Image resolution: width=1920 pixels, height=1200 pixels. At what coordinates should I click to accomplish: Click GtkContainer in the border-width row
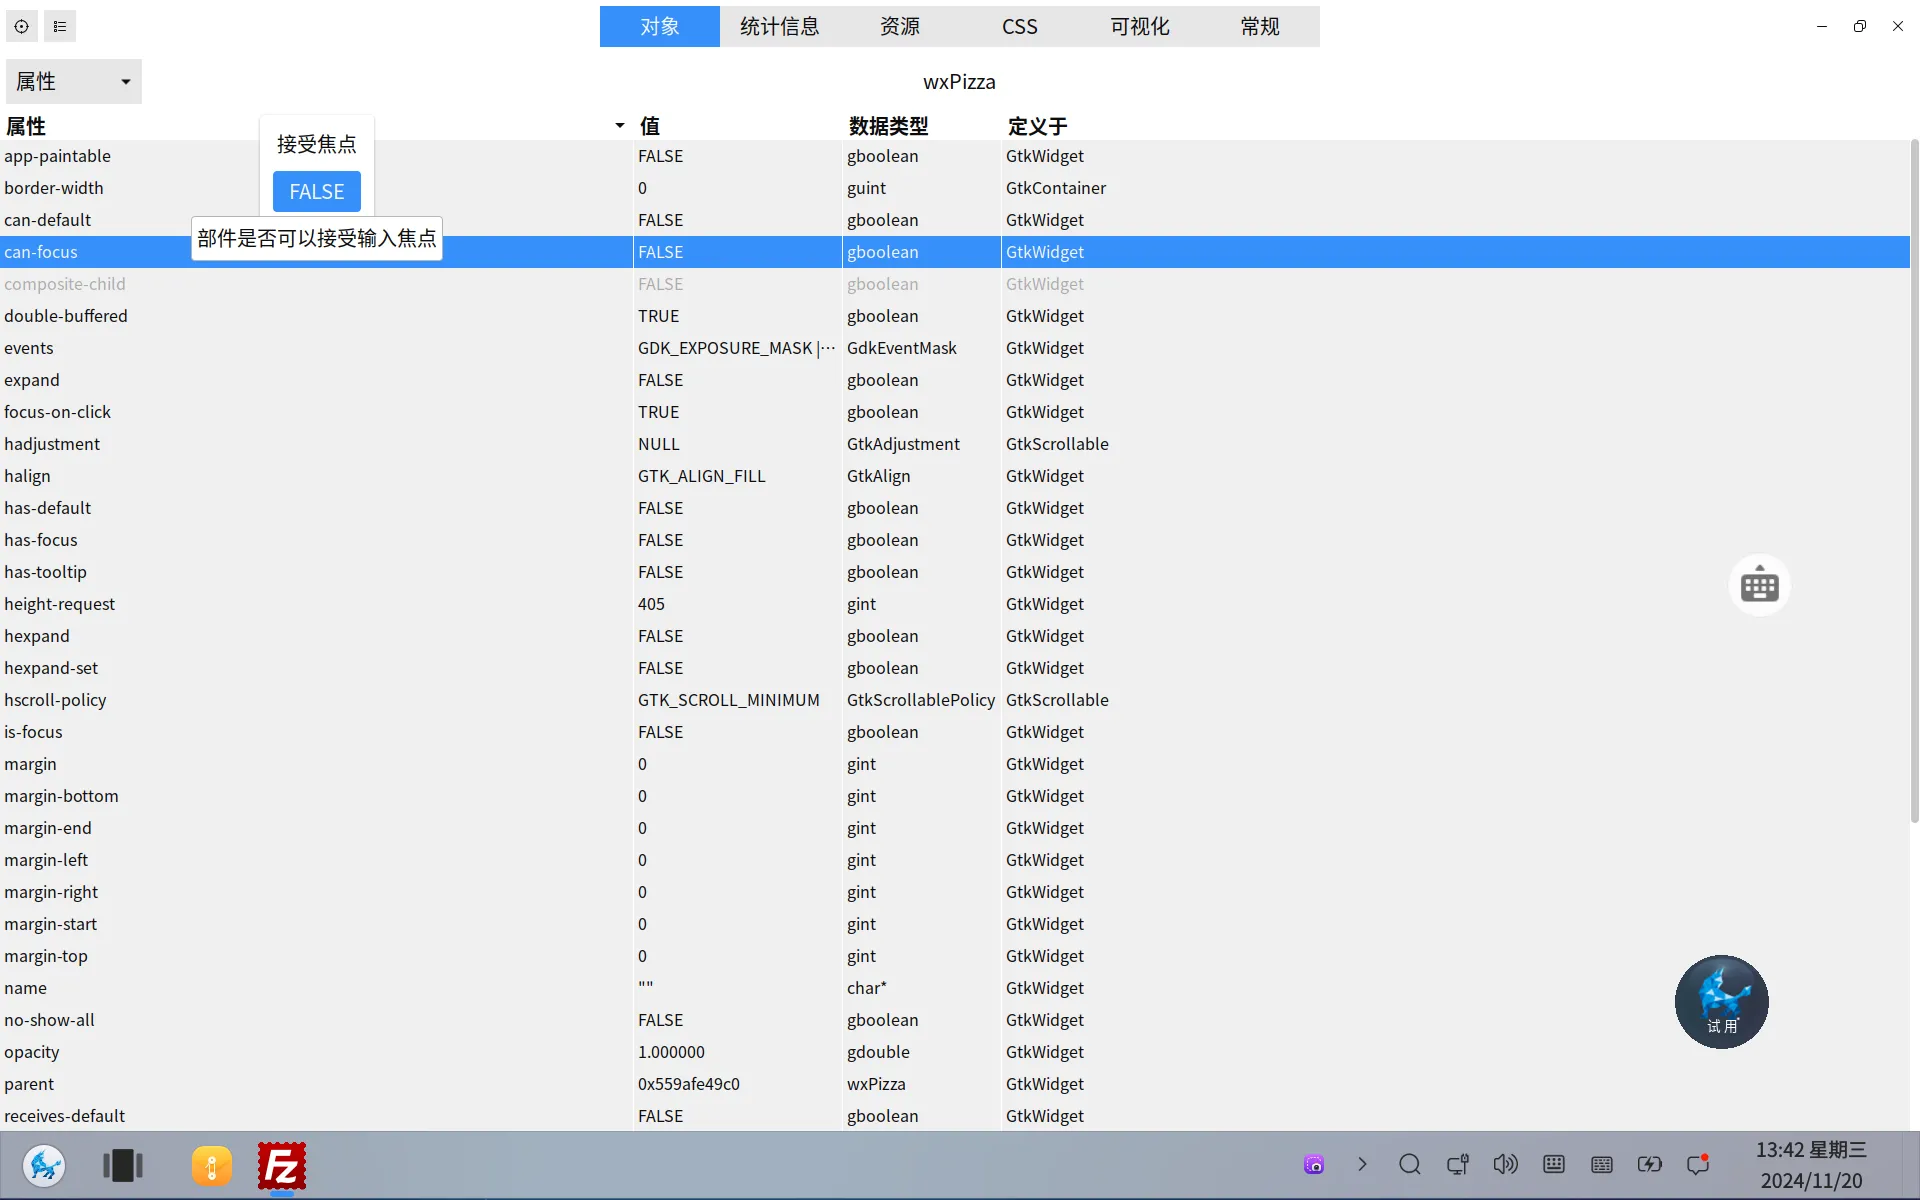click(x=1056, y=188)
